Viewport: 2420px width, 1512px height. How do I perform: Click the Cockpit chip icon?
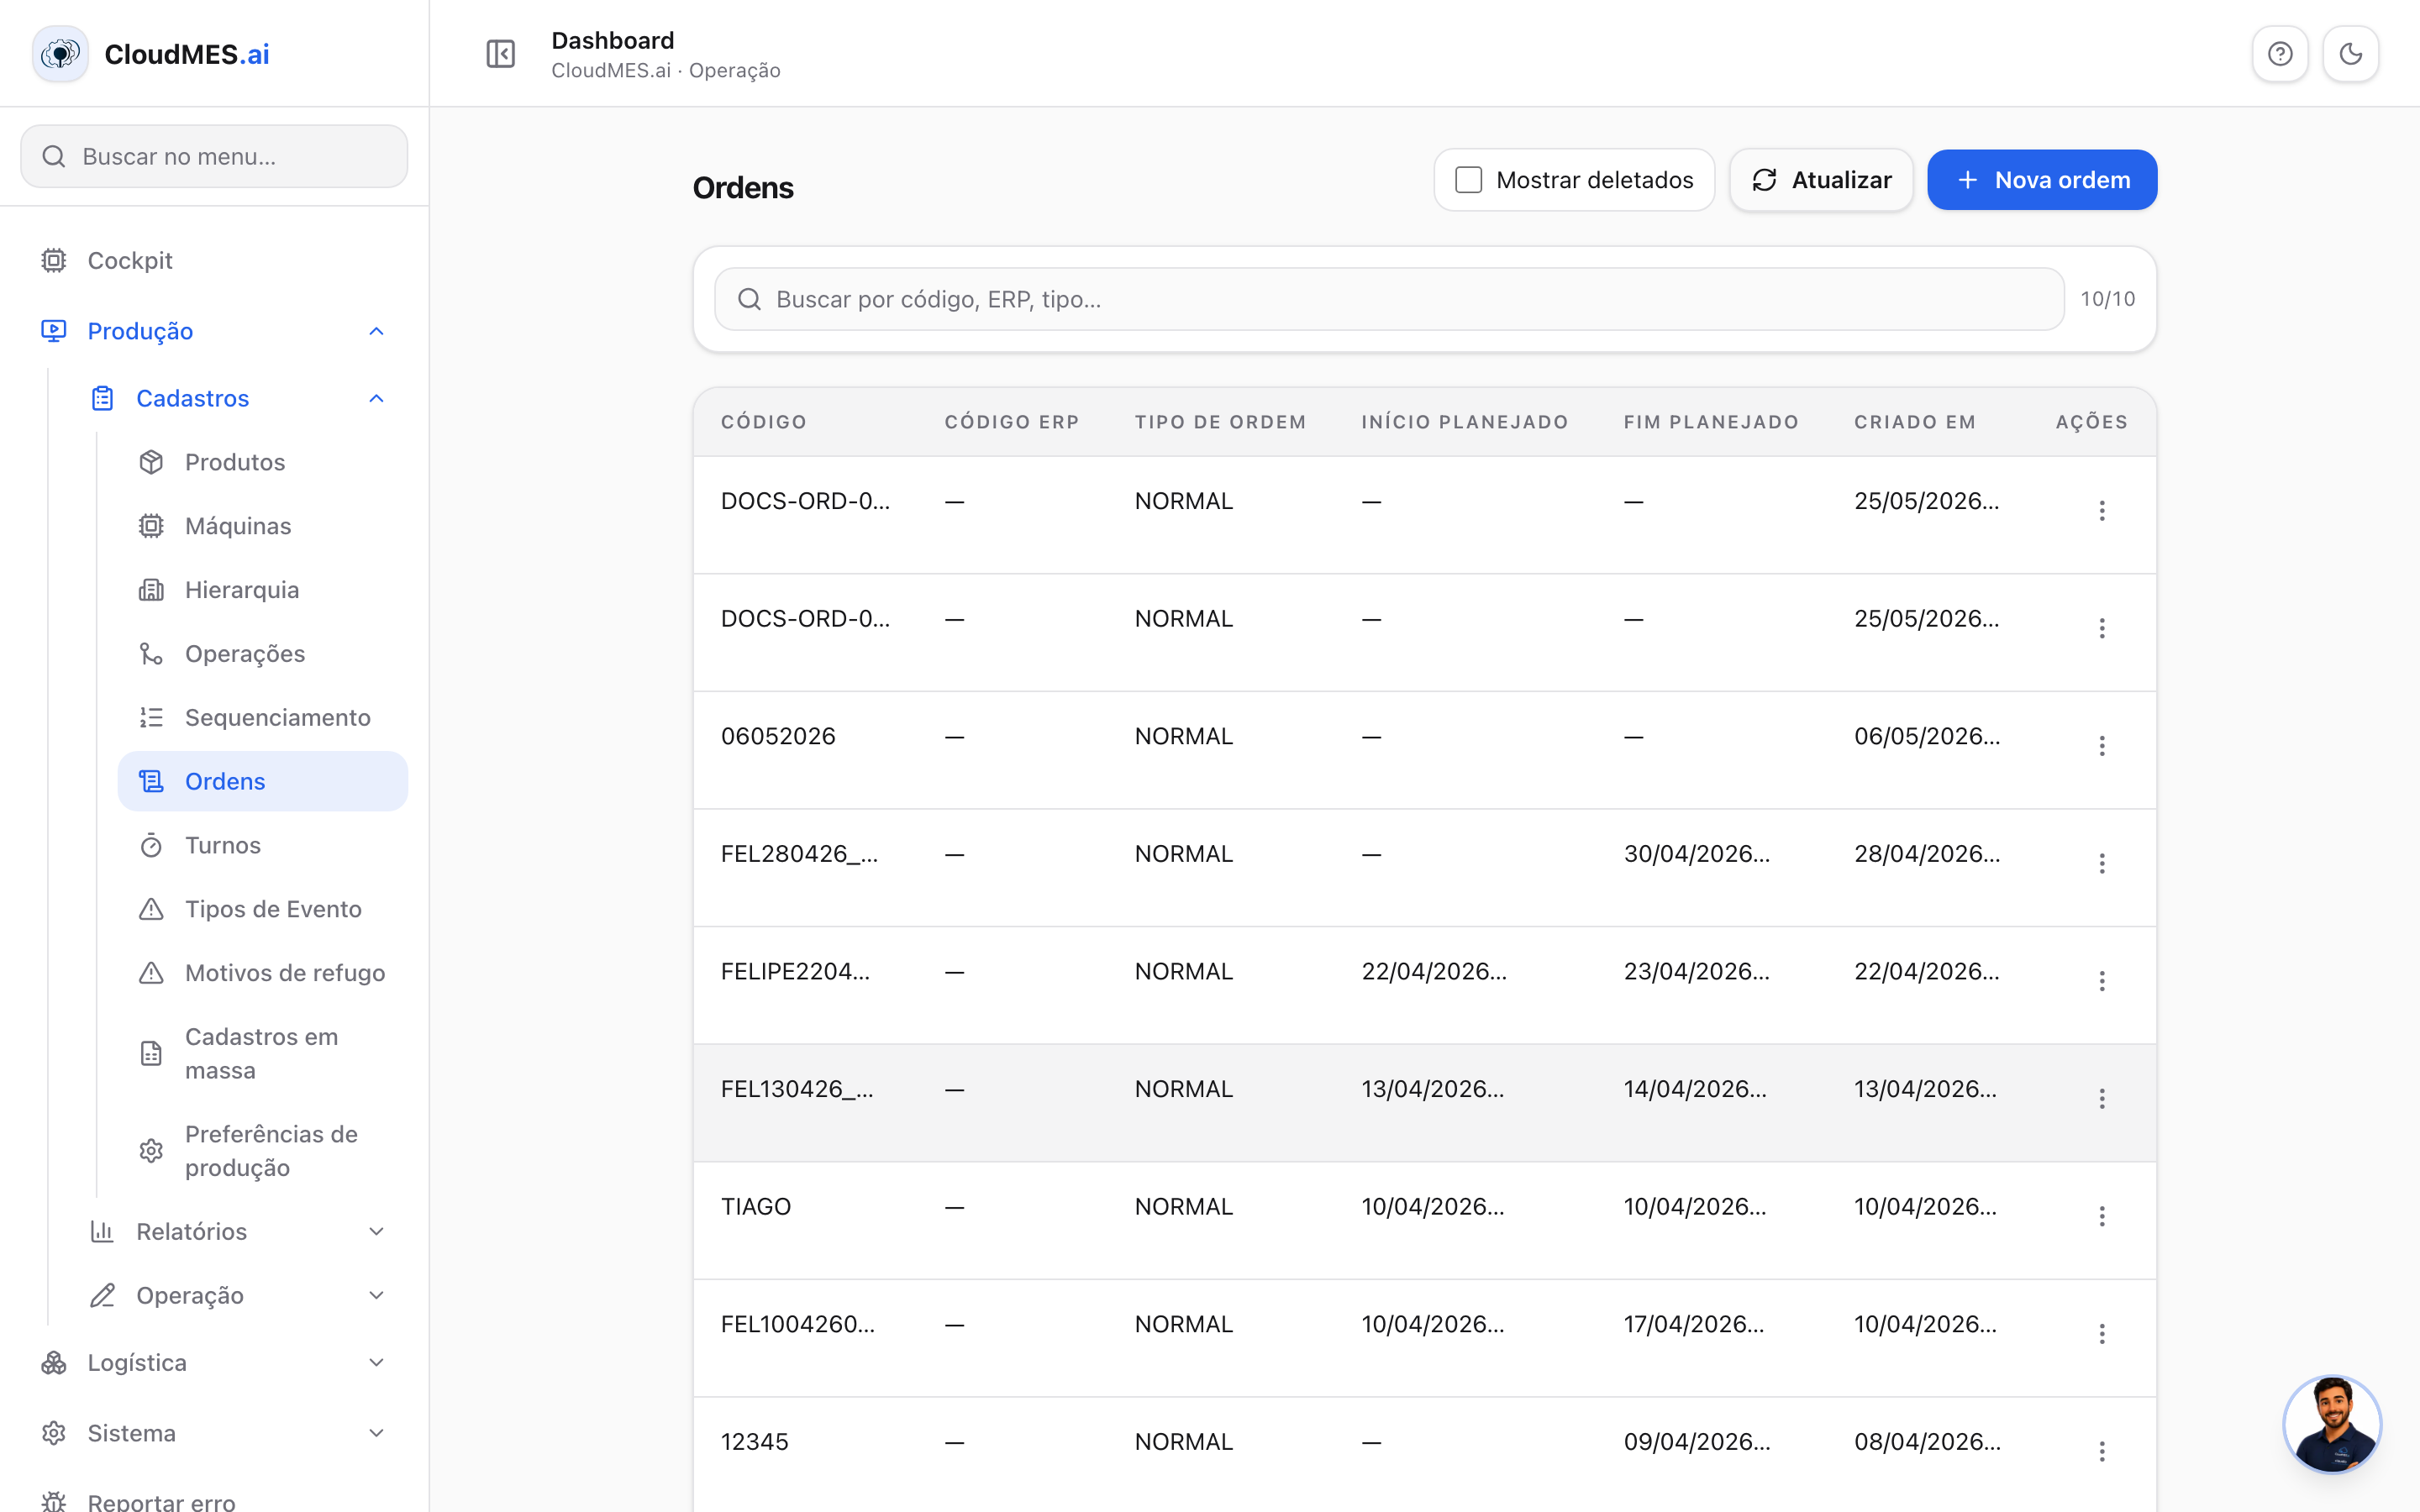tap(54, 260)
